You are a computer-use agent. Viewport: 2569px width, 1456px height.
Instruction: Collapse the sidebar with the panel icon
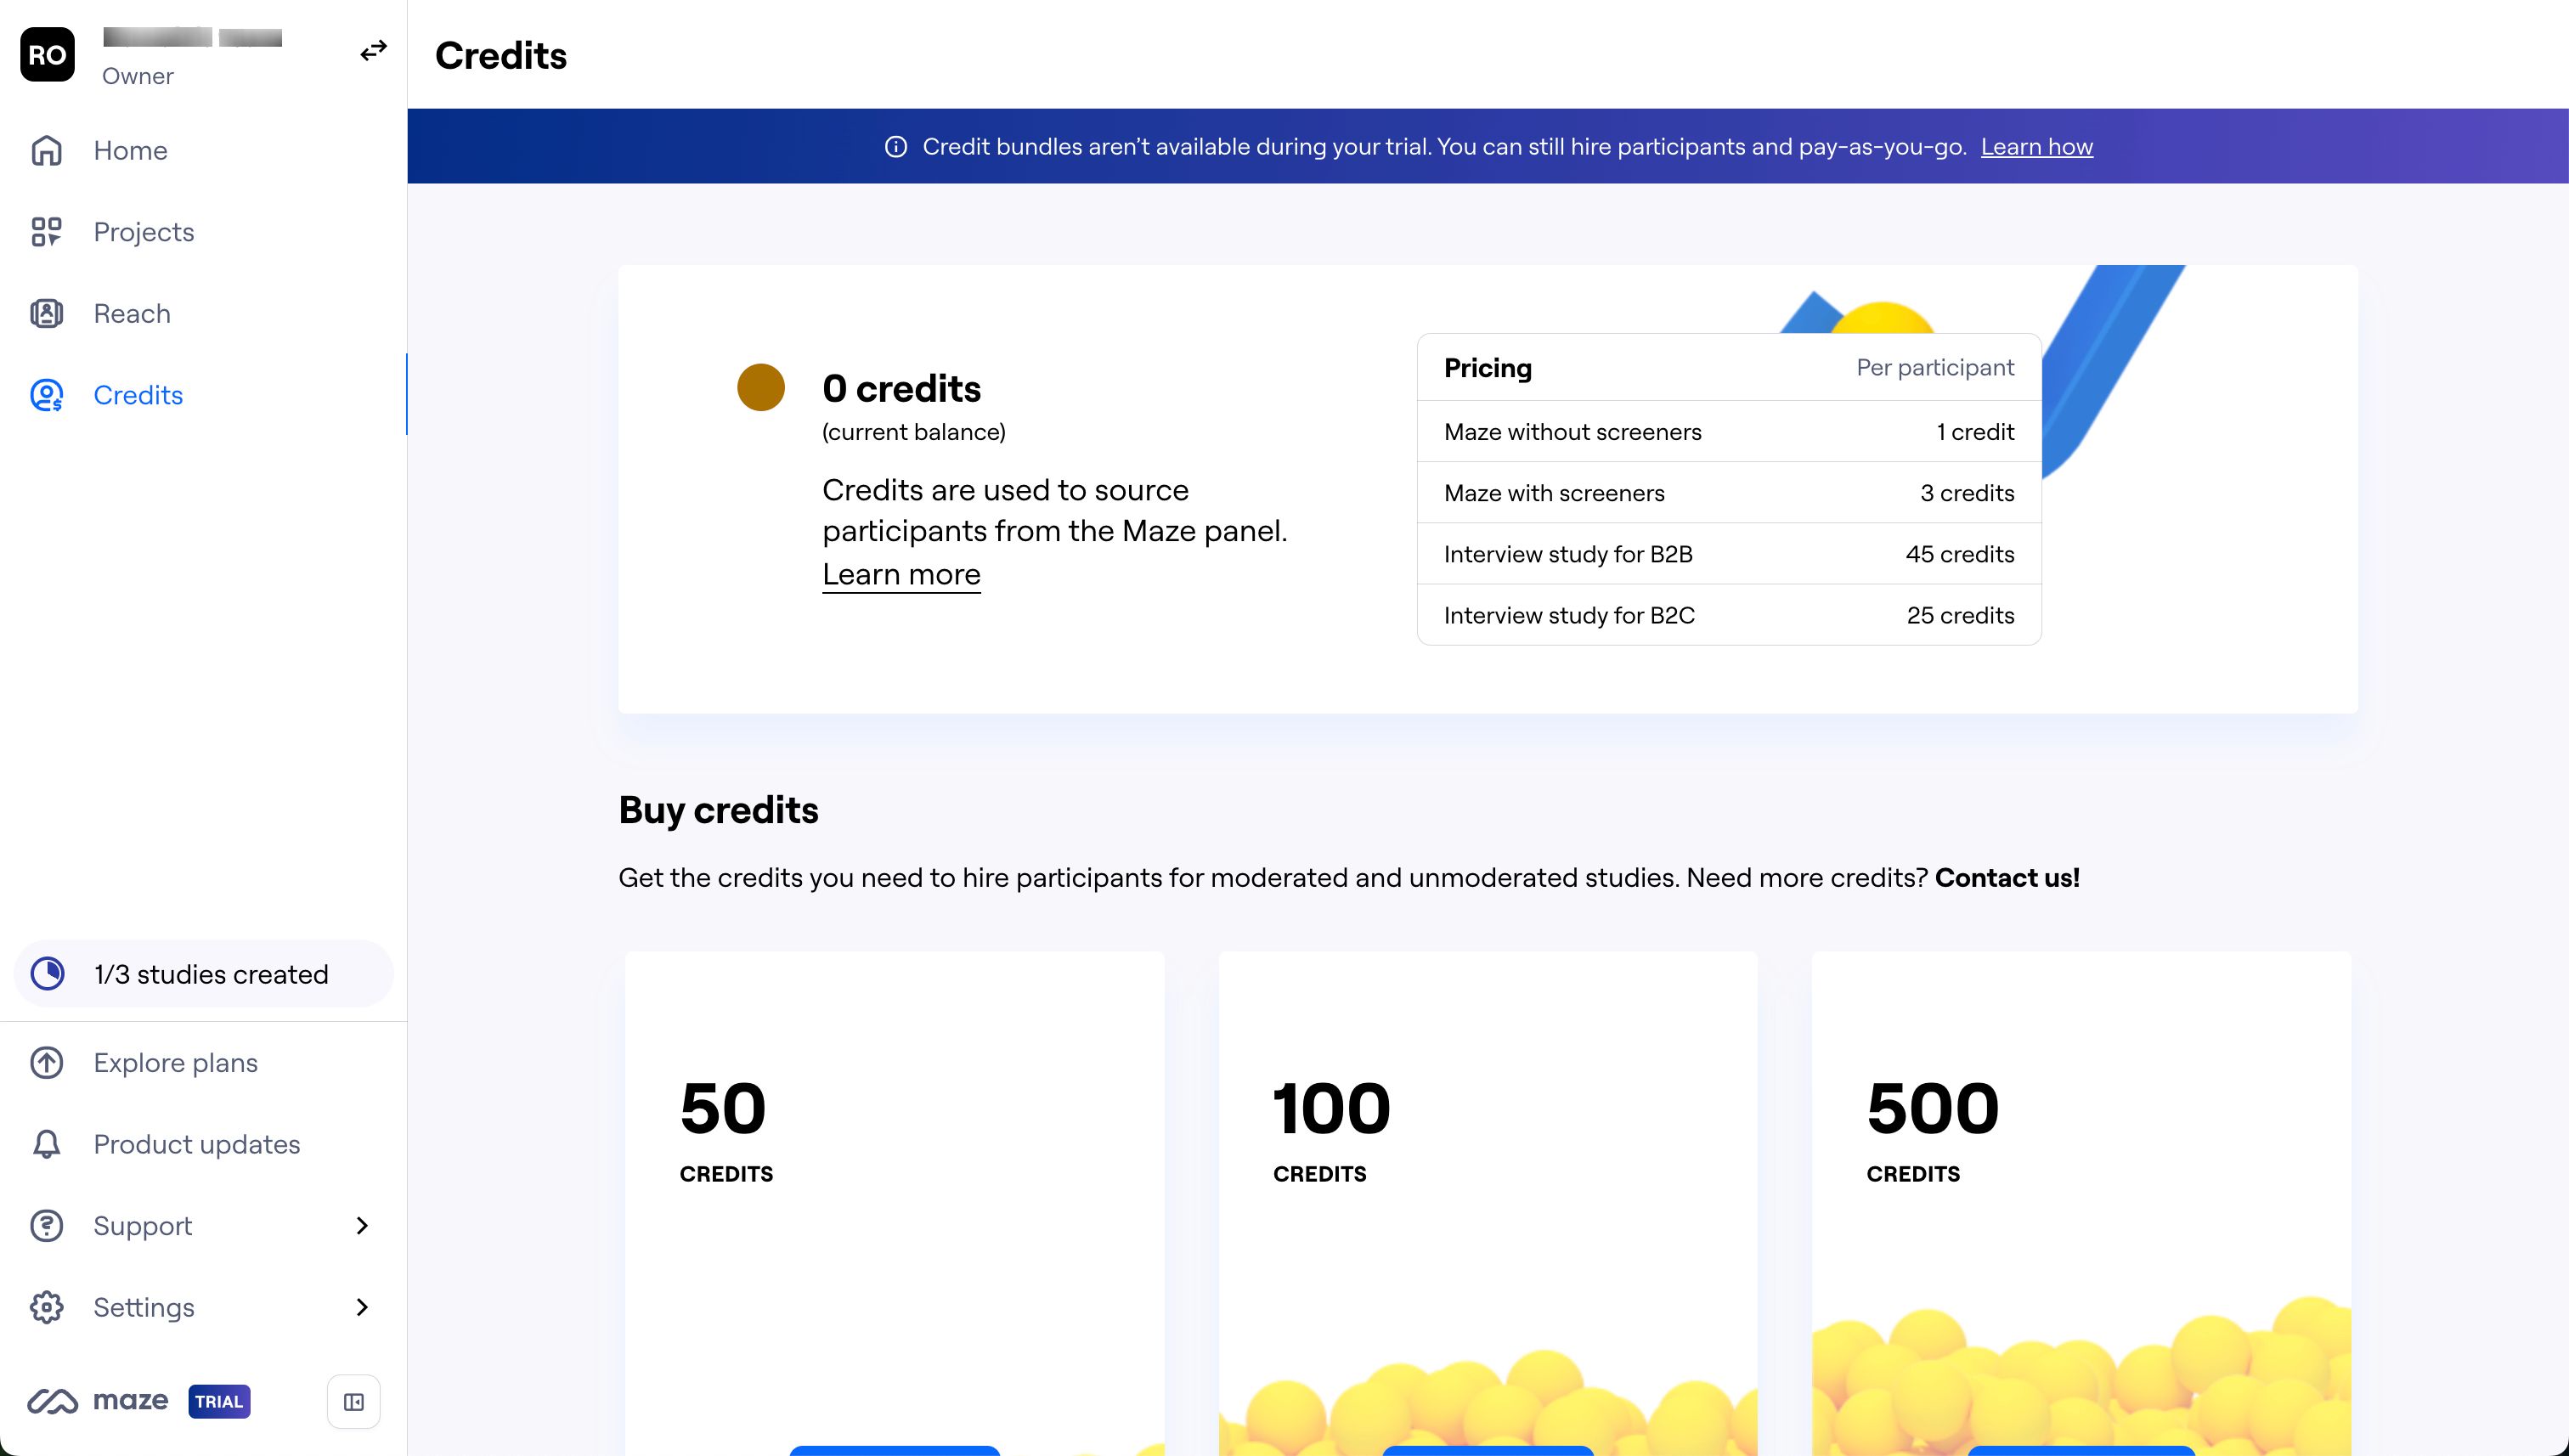click(354, 1401)
